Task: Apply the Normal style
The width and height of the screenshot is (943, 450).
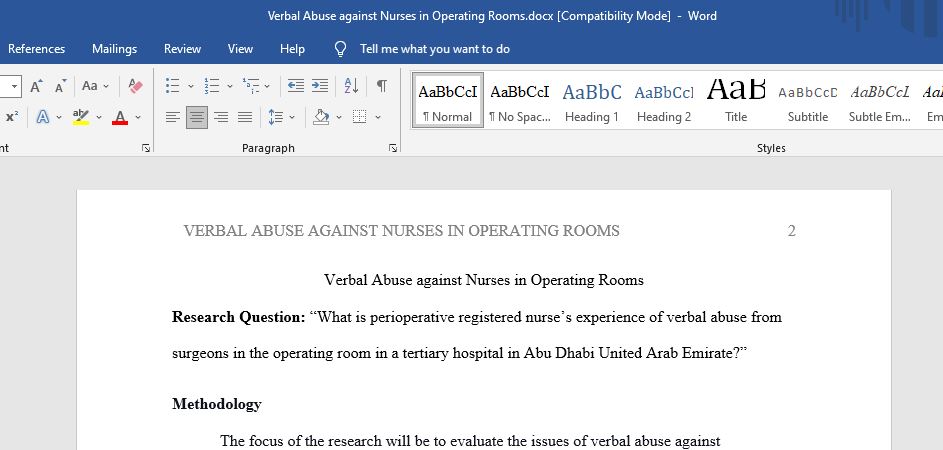Action: (x=447, y=100)
